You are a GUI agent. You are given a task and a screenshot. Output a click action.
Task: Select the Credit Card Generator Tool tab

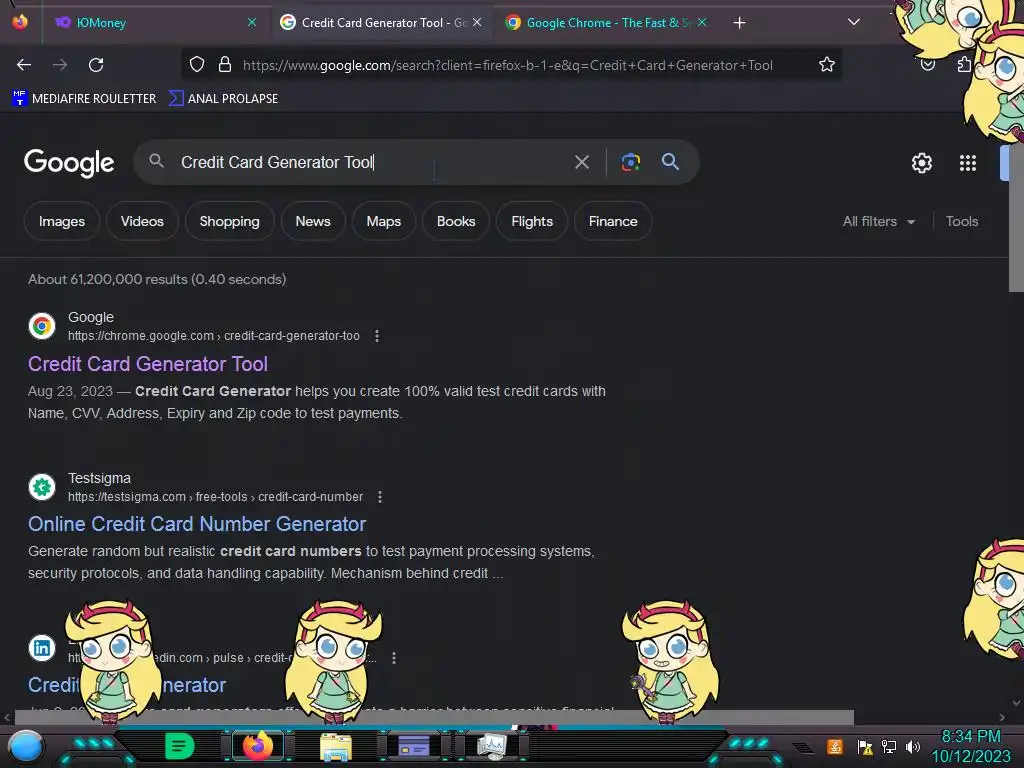click(x=381, y=23)
